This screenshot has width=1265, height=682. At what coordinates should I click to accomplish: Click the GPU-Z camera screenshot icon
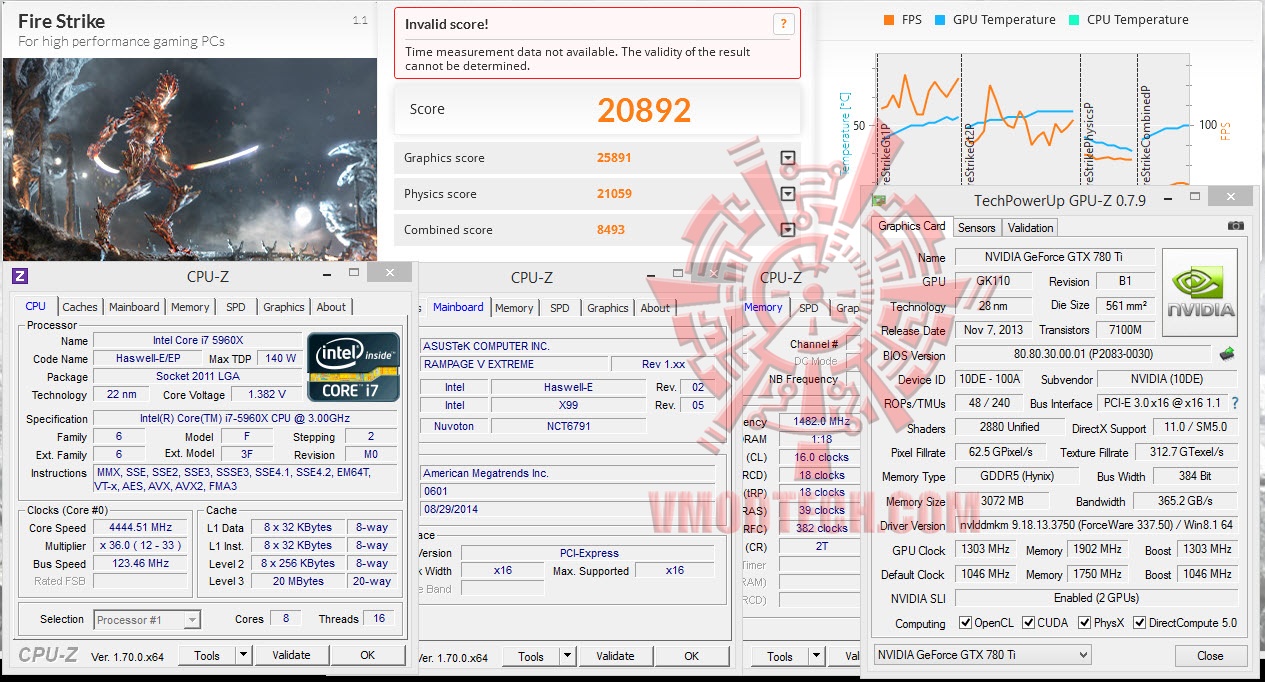1236,226
